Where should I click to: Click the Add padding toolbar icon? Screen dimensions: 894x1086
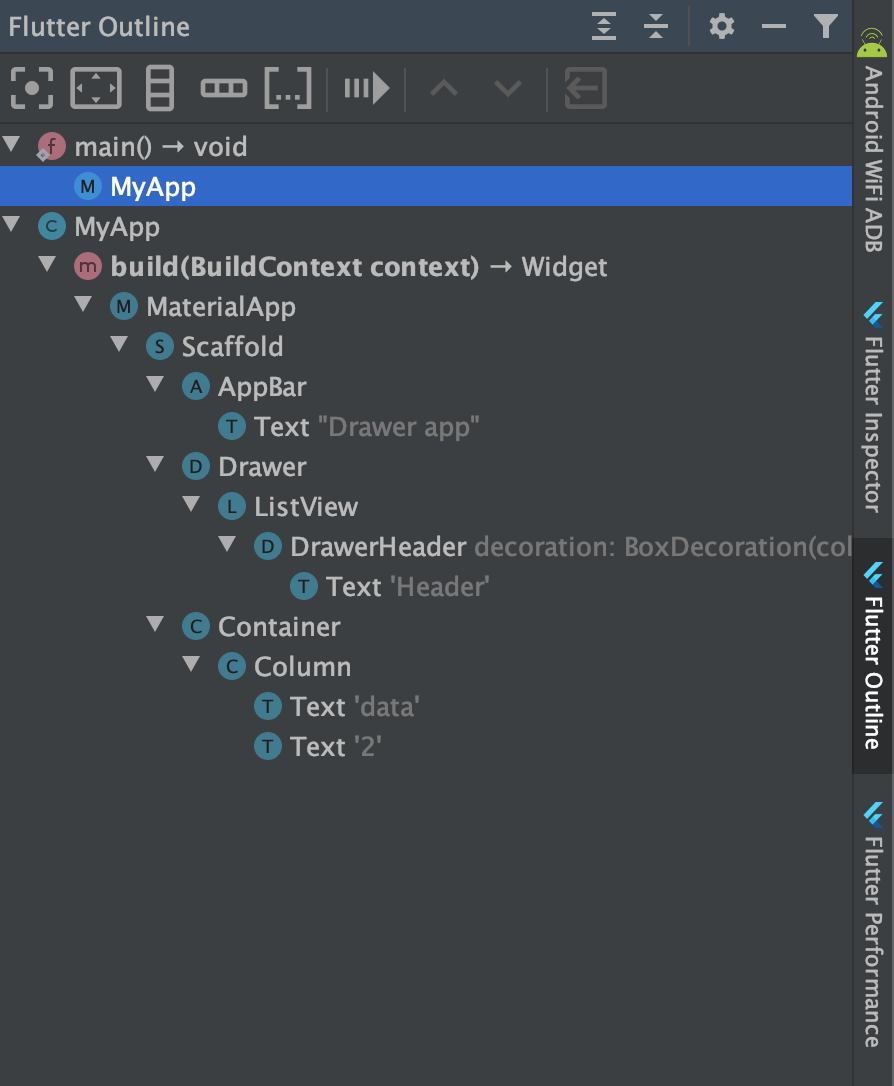pos(96,89)
